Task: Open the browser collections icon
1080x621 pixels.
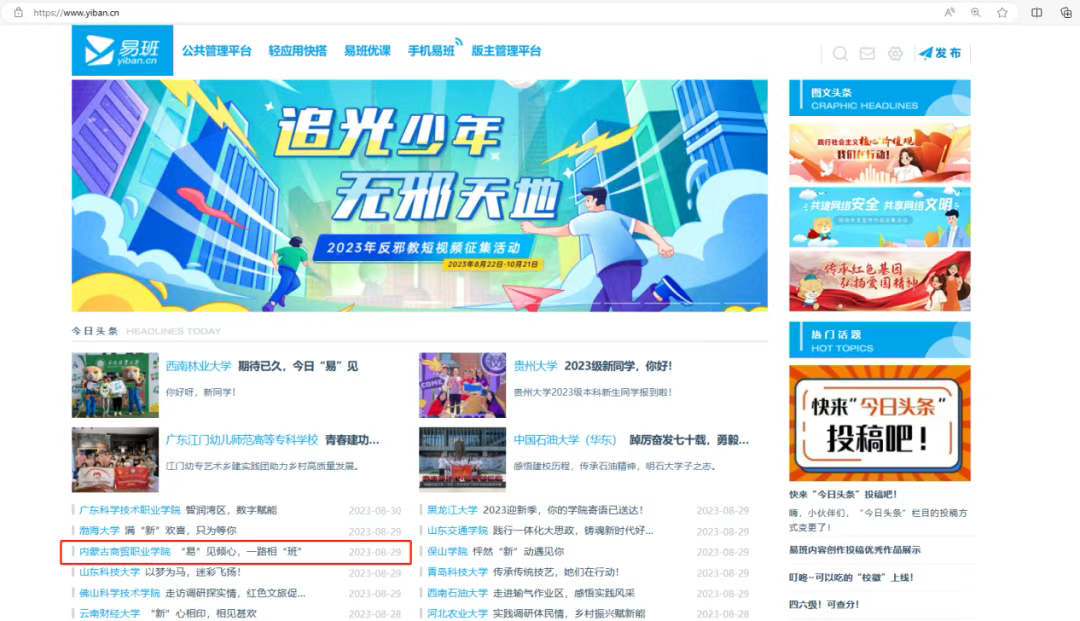Action: (1066, 12)
